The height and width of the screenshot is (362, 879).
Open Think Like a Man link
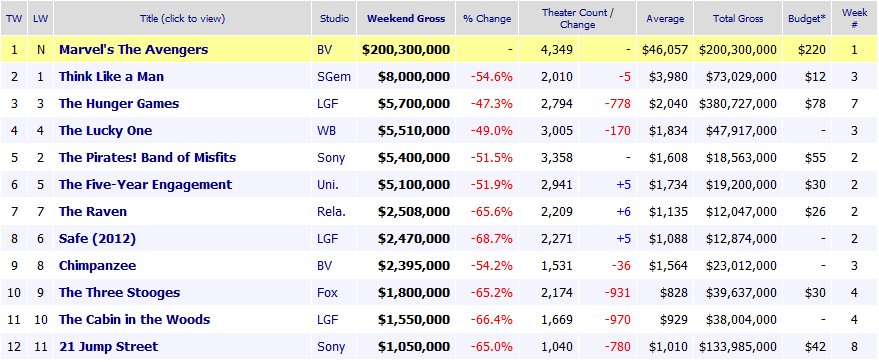[112, 76]
